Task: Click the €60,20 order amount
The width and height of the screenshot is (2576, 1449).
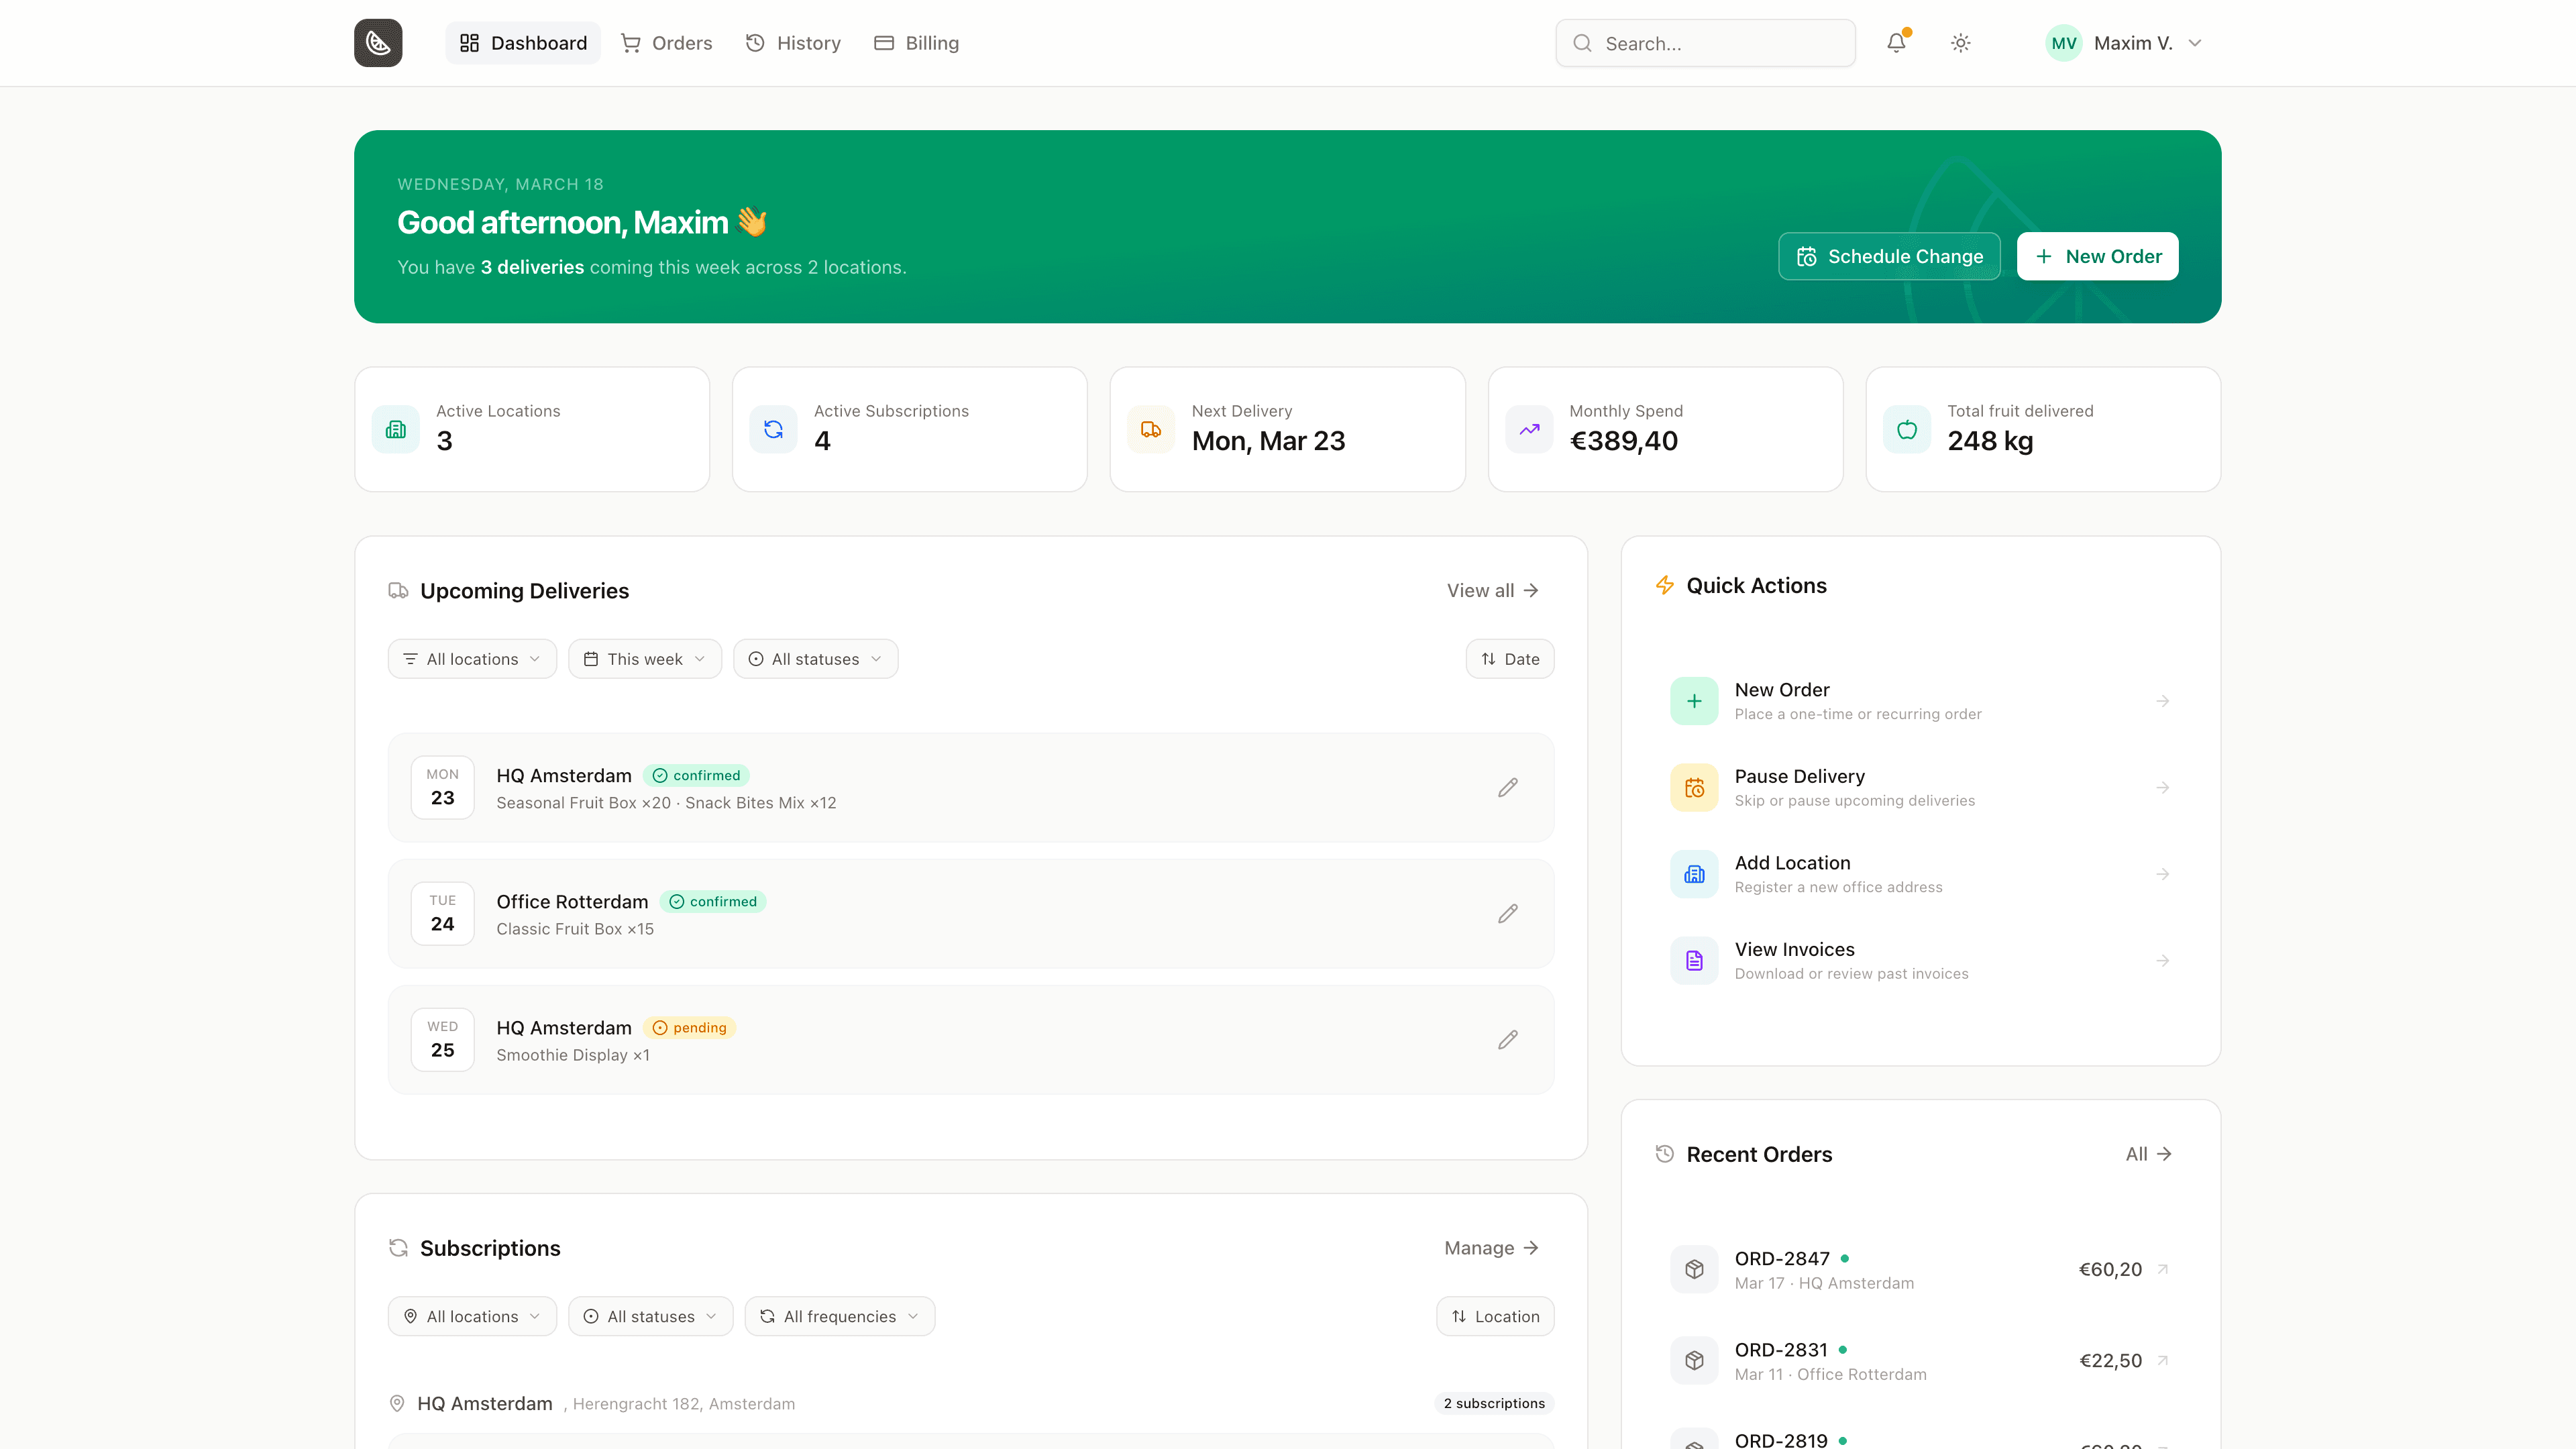Action: click(2110, 1269)
